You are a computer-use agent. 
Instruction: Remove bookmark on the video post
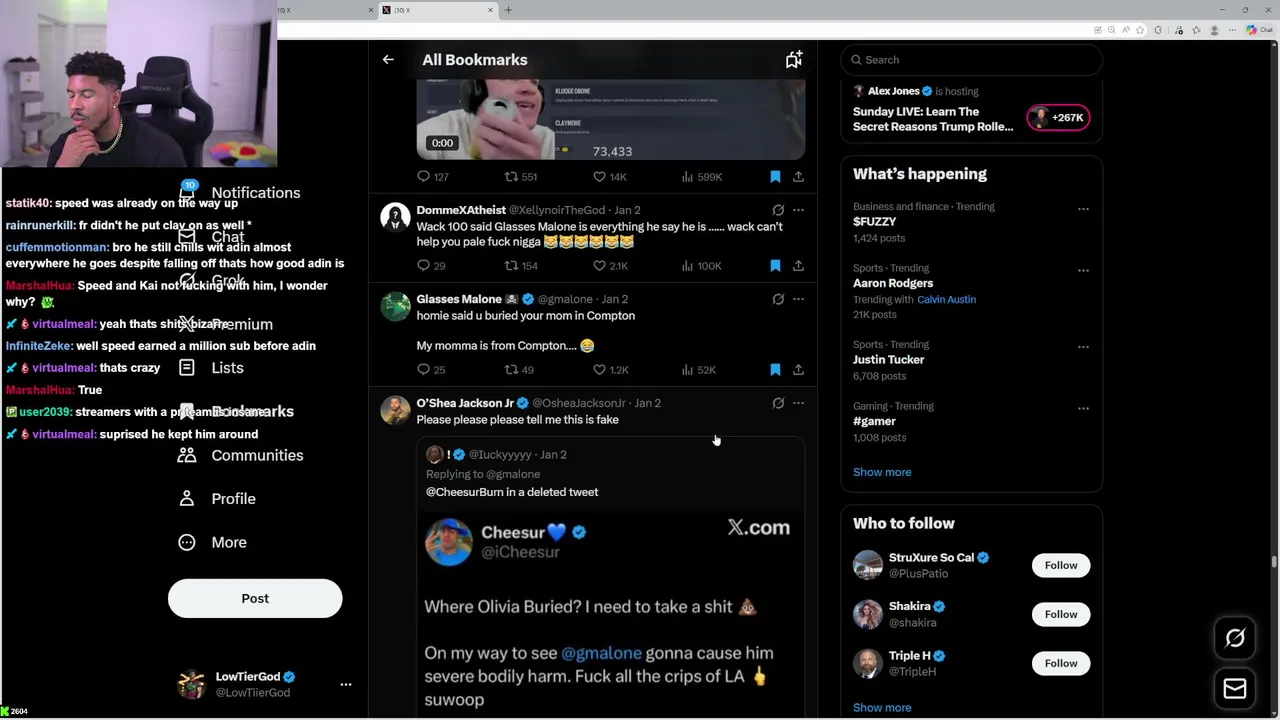tap(775, 177)
